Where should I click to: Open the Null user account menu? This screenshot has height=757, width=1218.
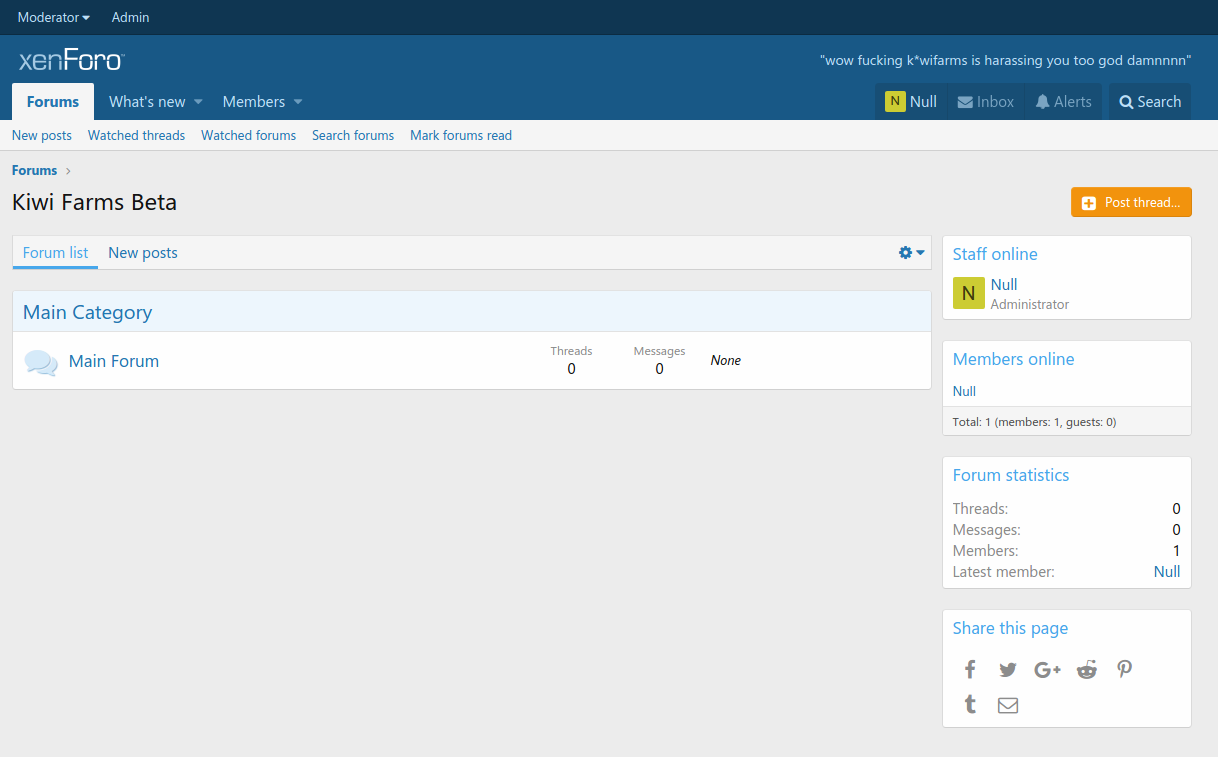(x=911, y=102)
